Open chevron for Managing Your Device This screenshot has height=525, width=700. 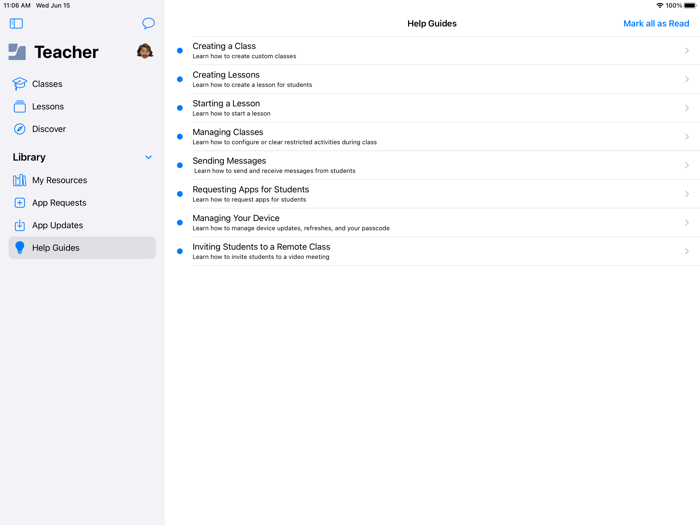click(687, 222)
